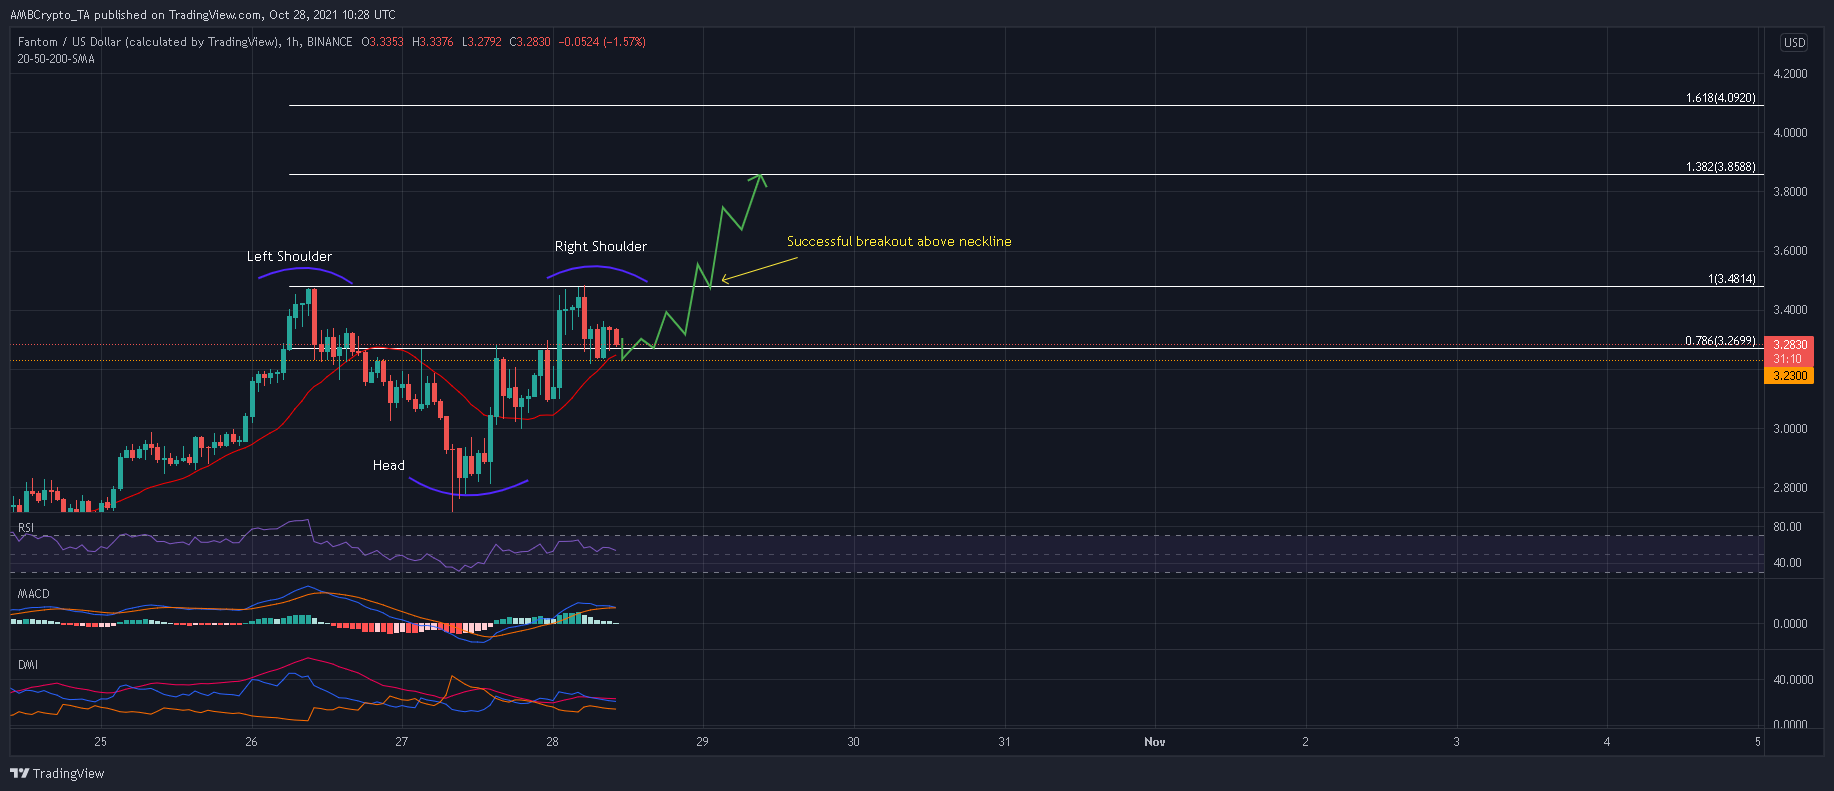Image resolution: width=1834 pixels, height=791 pixels.
Task: Click the 4.2000 price axis label
Action: click(1790, 74)
